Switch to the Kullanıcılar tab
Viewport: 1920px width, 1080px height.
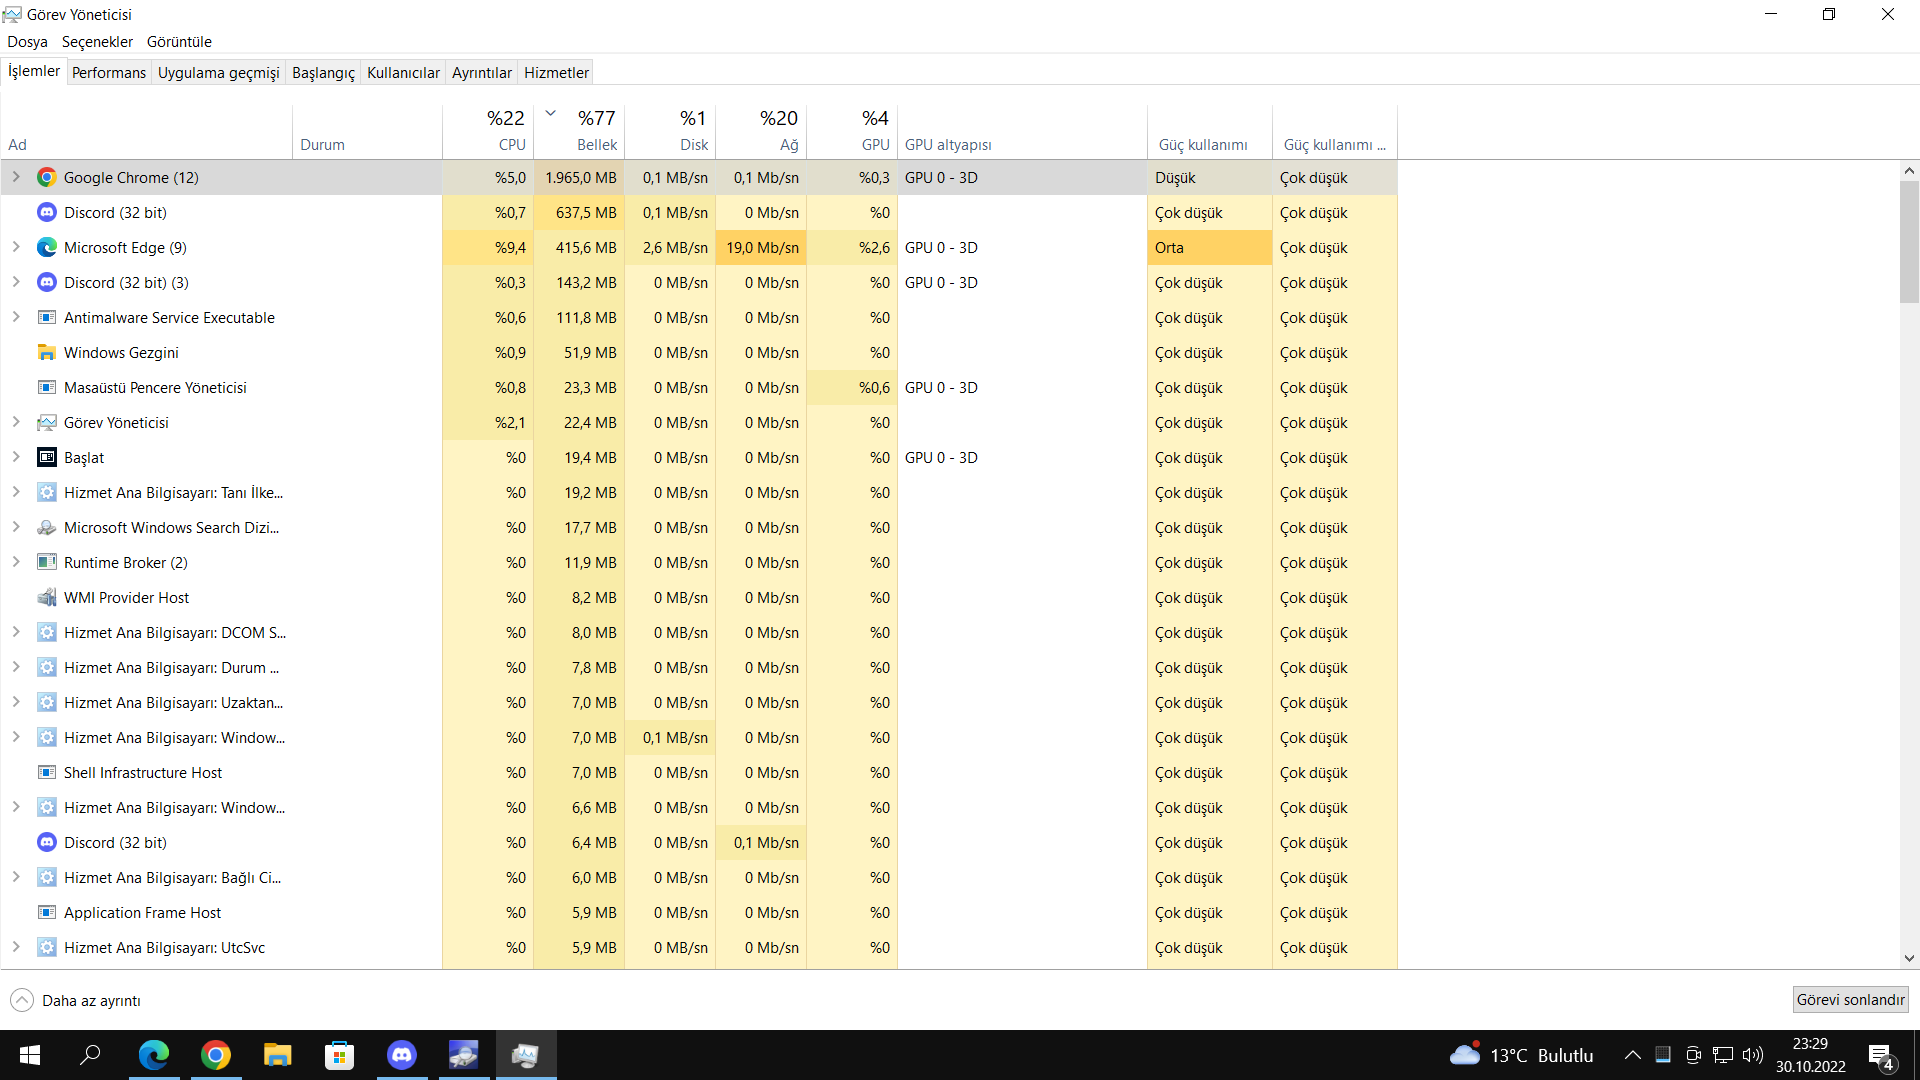[403, 72]
